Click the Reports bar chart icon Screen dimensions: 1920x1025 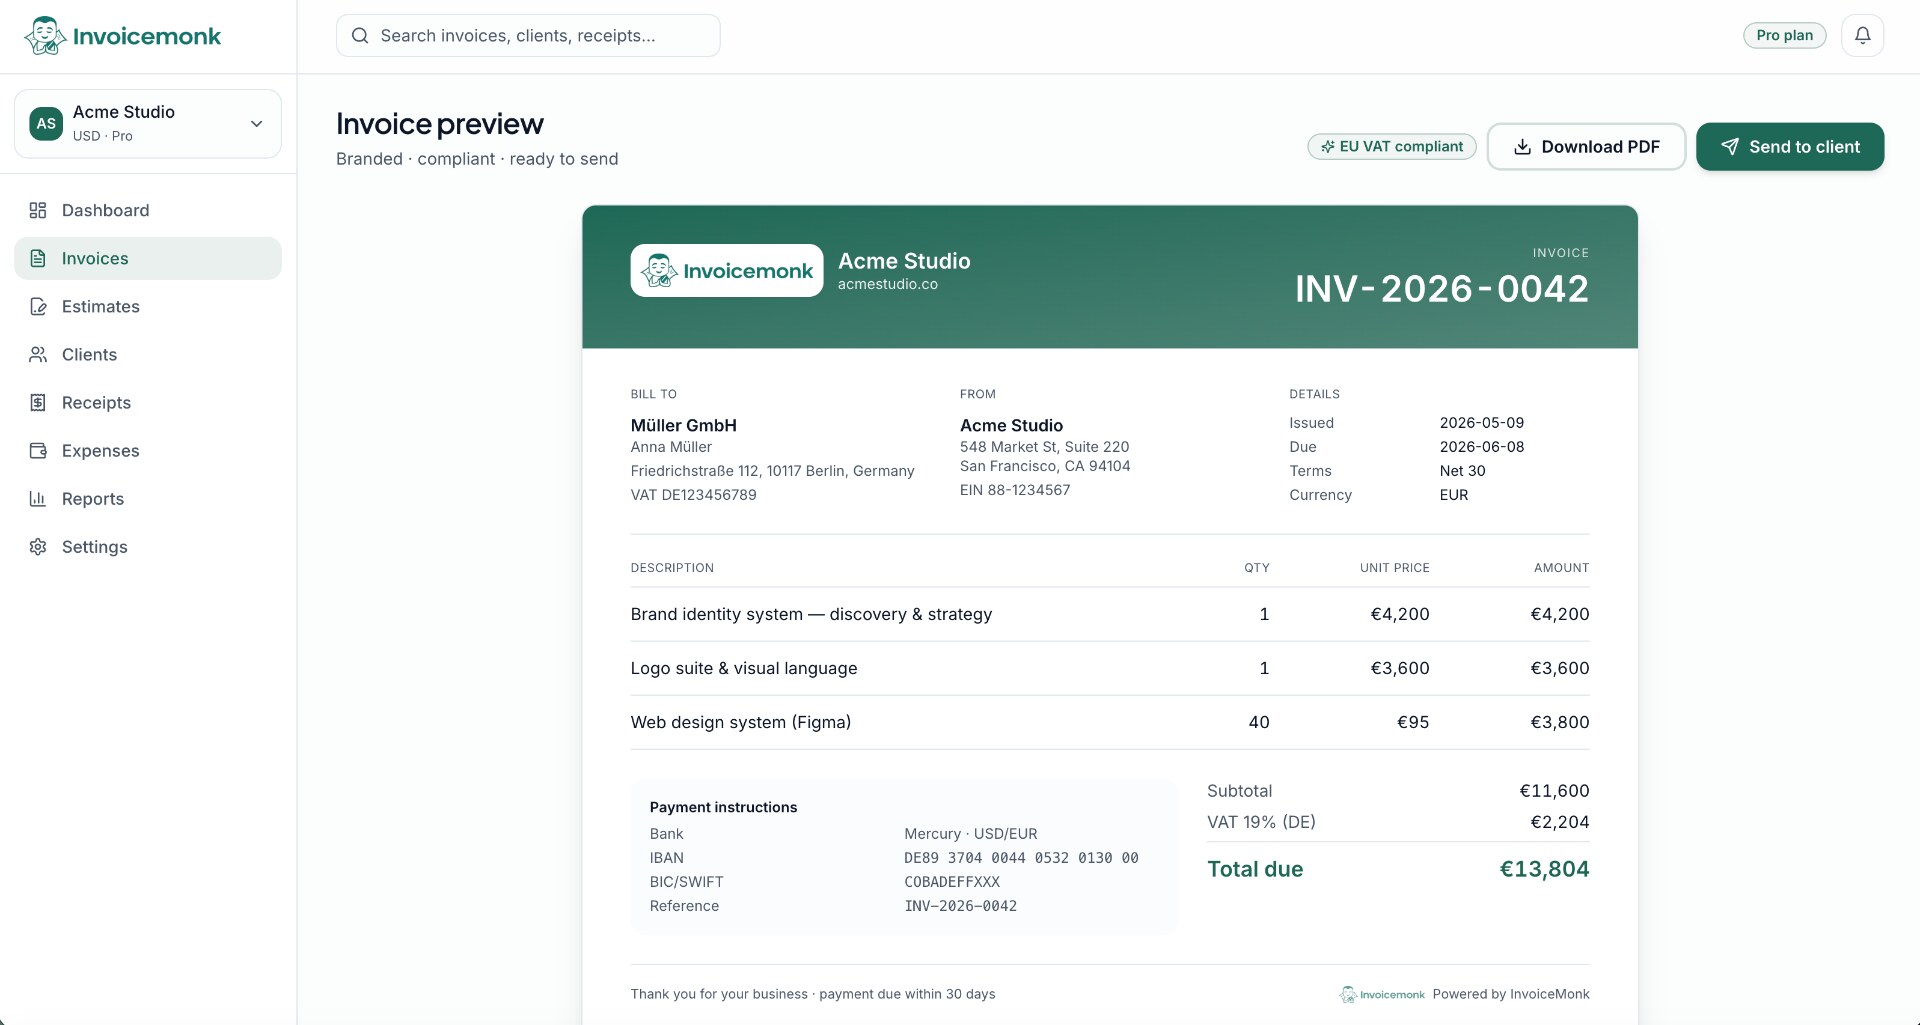[38, 498]
